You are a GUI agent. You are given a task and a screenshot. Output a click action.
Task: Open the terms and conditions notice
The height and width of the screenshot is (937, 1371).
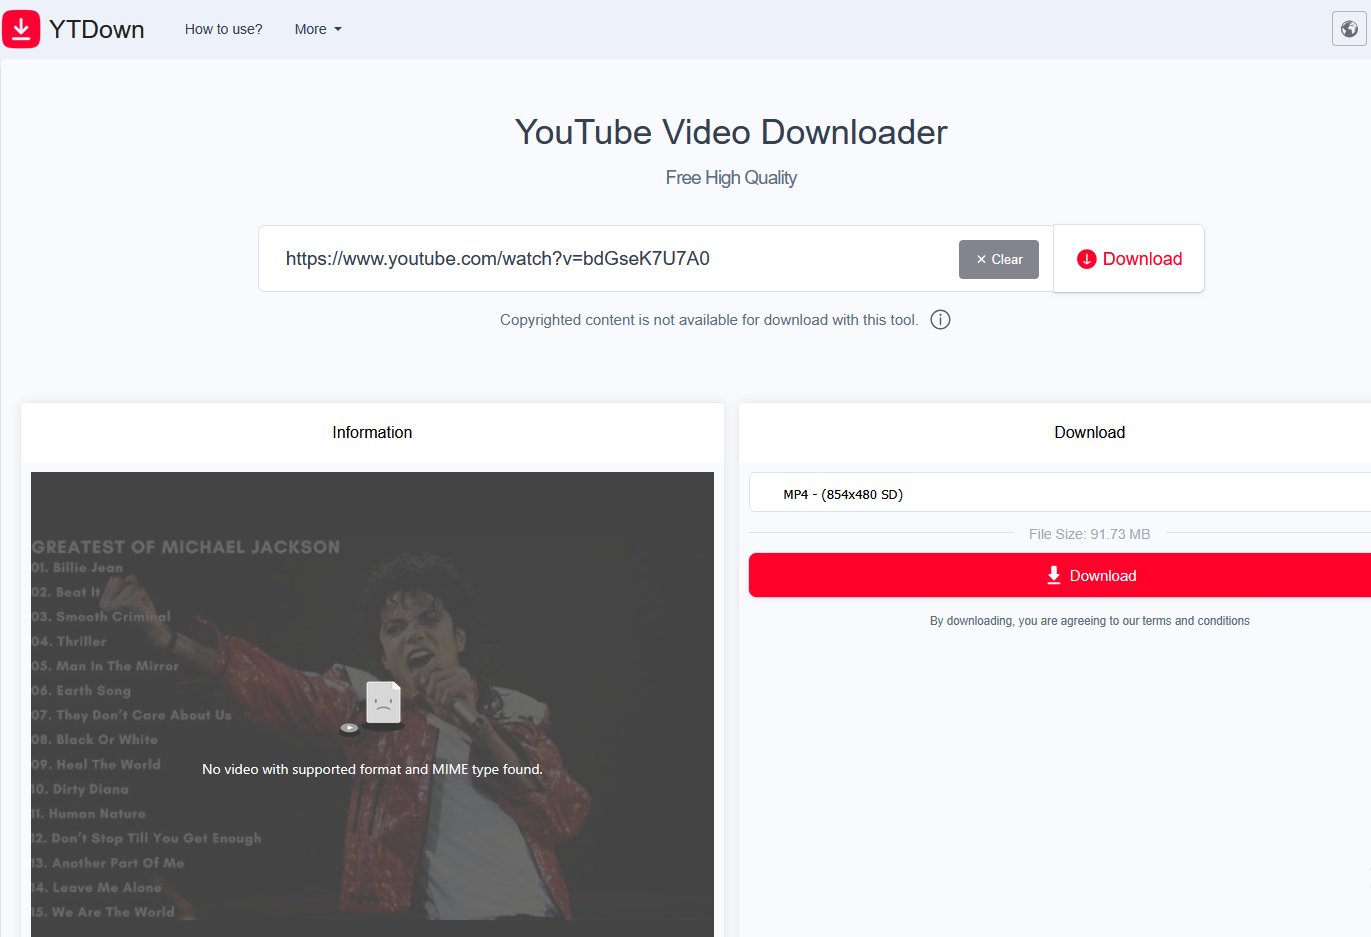[1089, 621]
